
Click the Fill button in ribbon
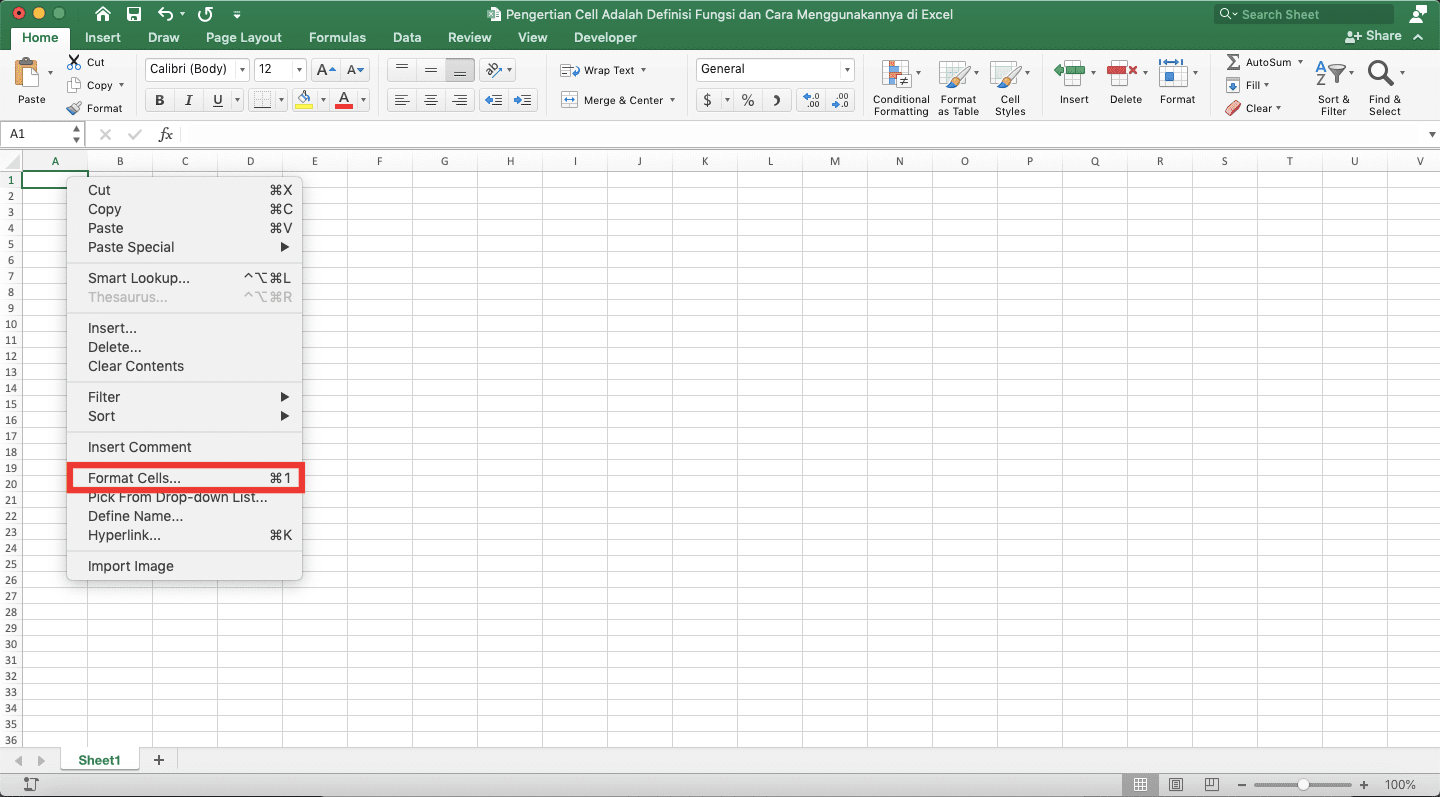pos(1247,85)
